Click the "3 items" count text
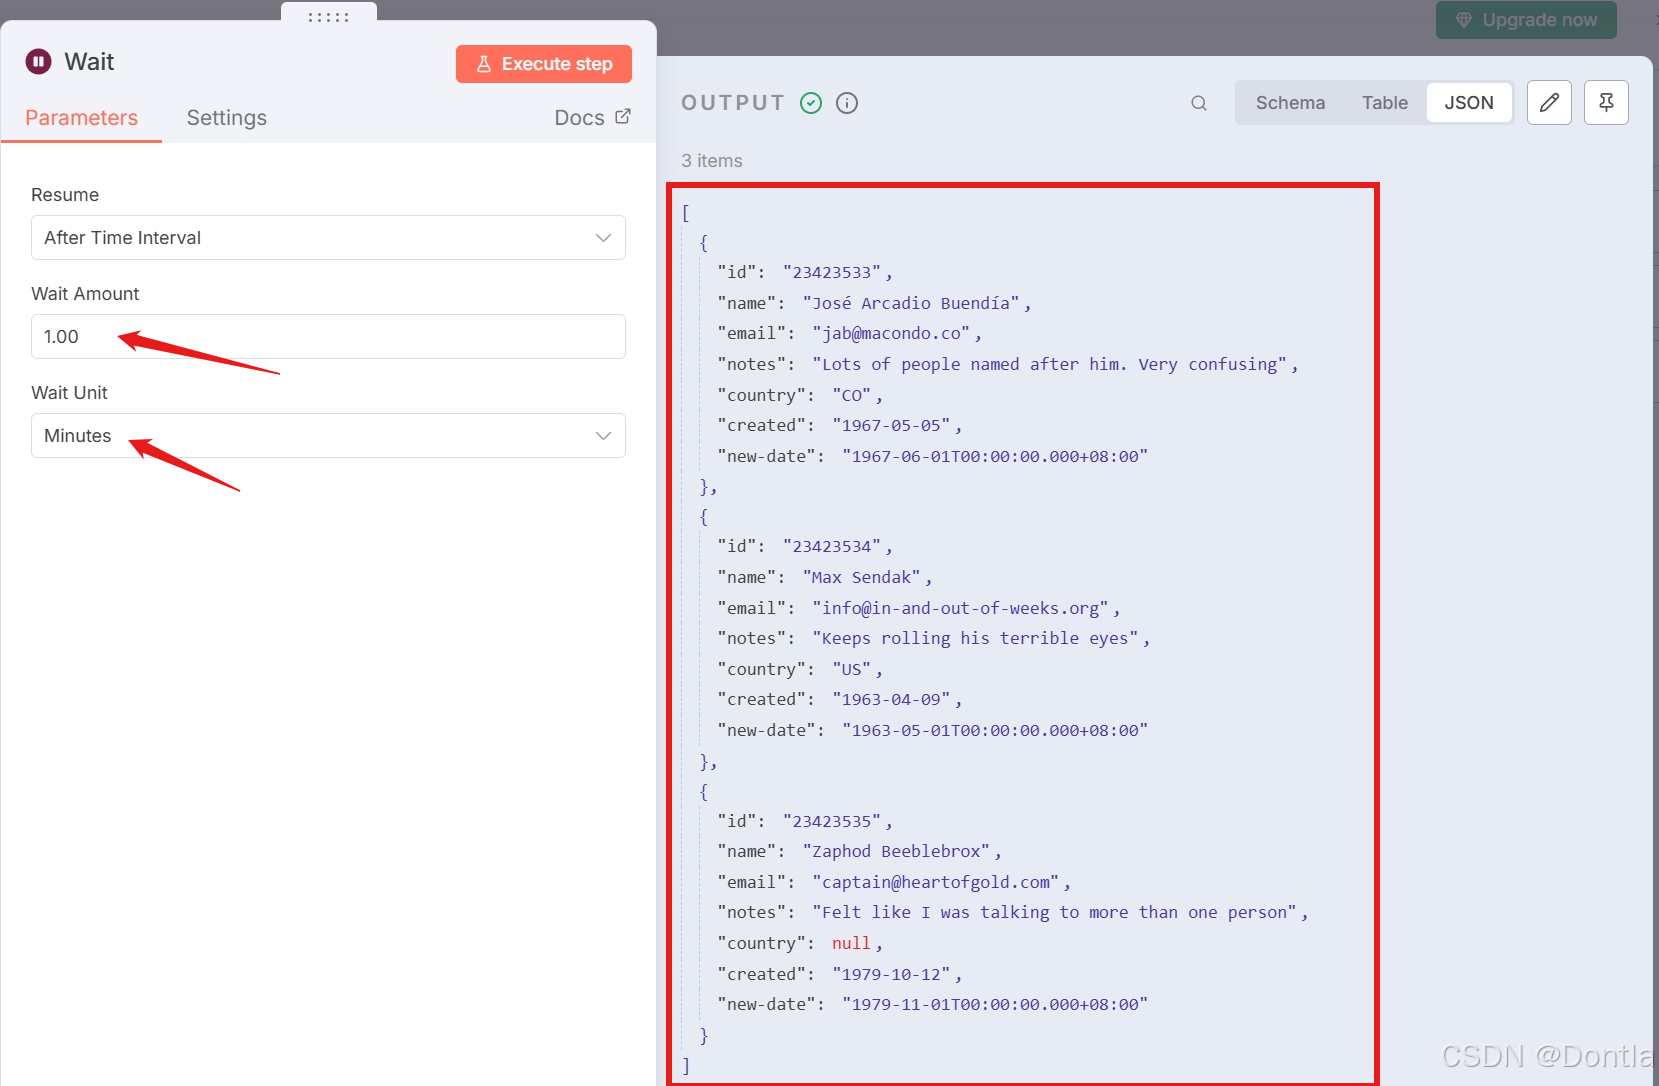The height and width of the screenshot is (1086, 1659). [x=712, y=161]
